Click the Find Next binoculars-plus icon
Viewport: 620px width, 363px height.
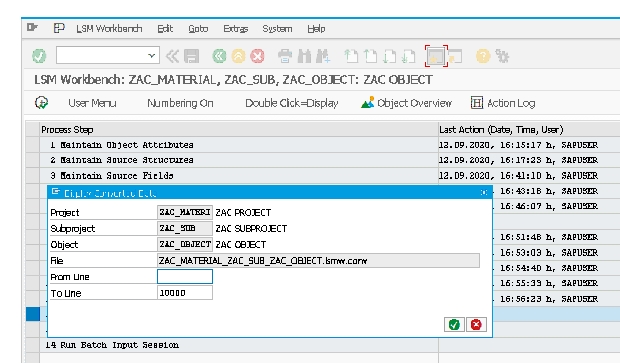point(323,56)
